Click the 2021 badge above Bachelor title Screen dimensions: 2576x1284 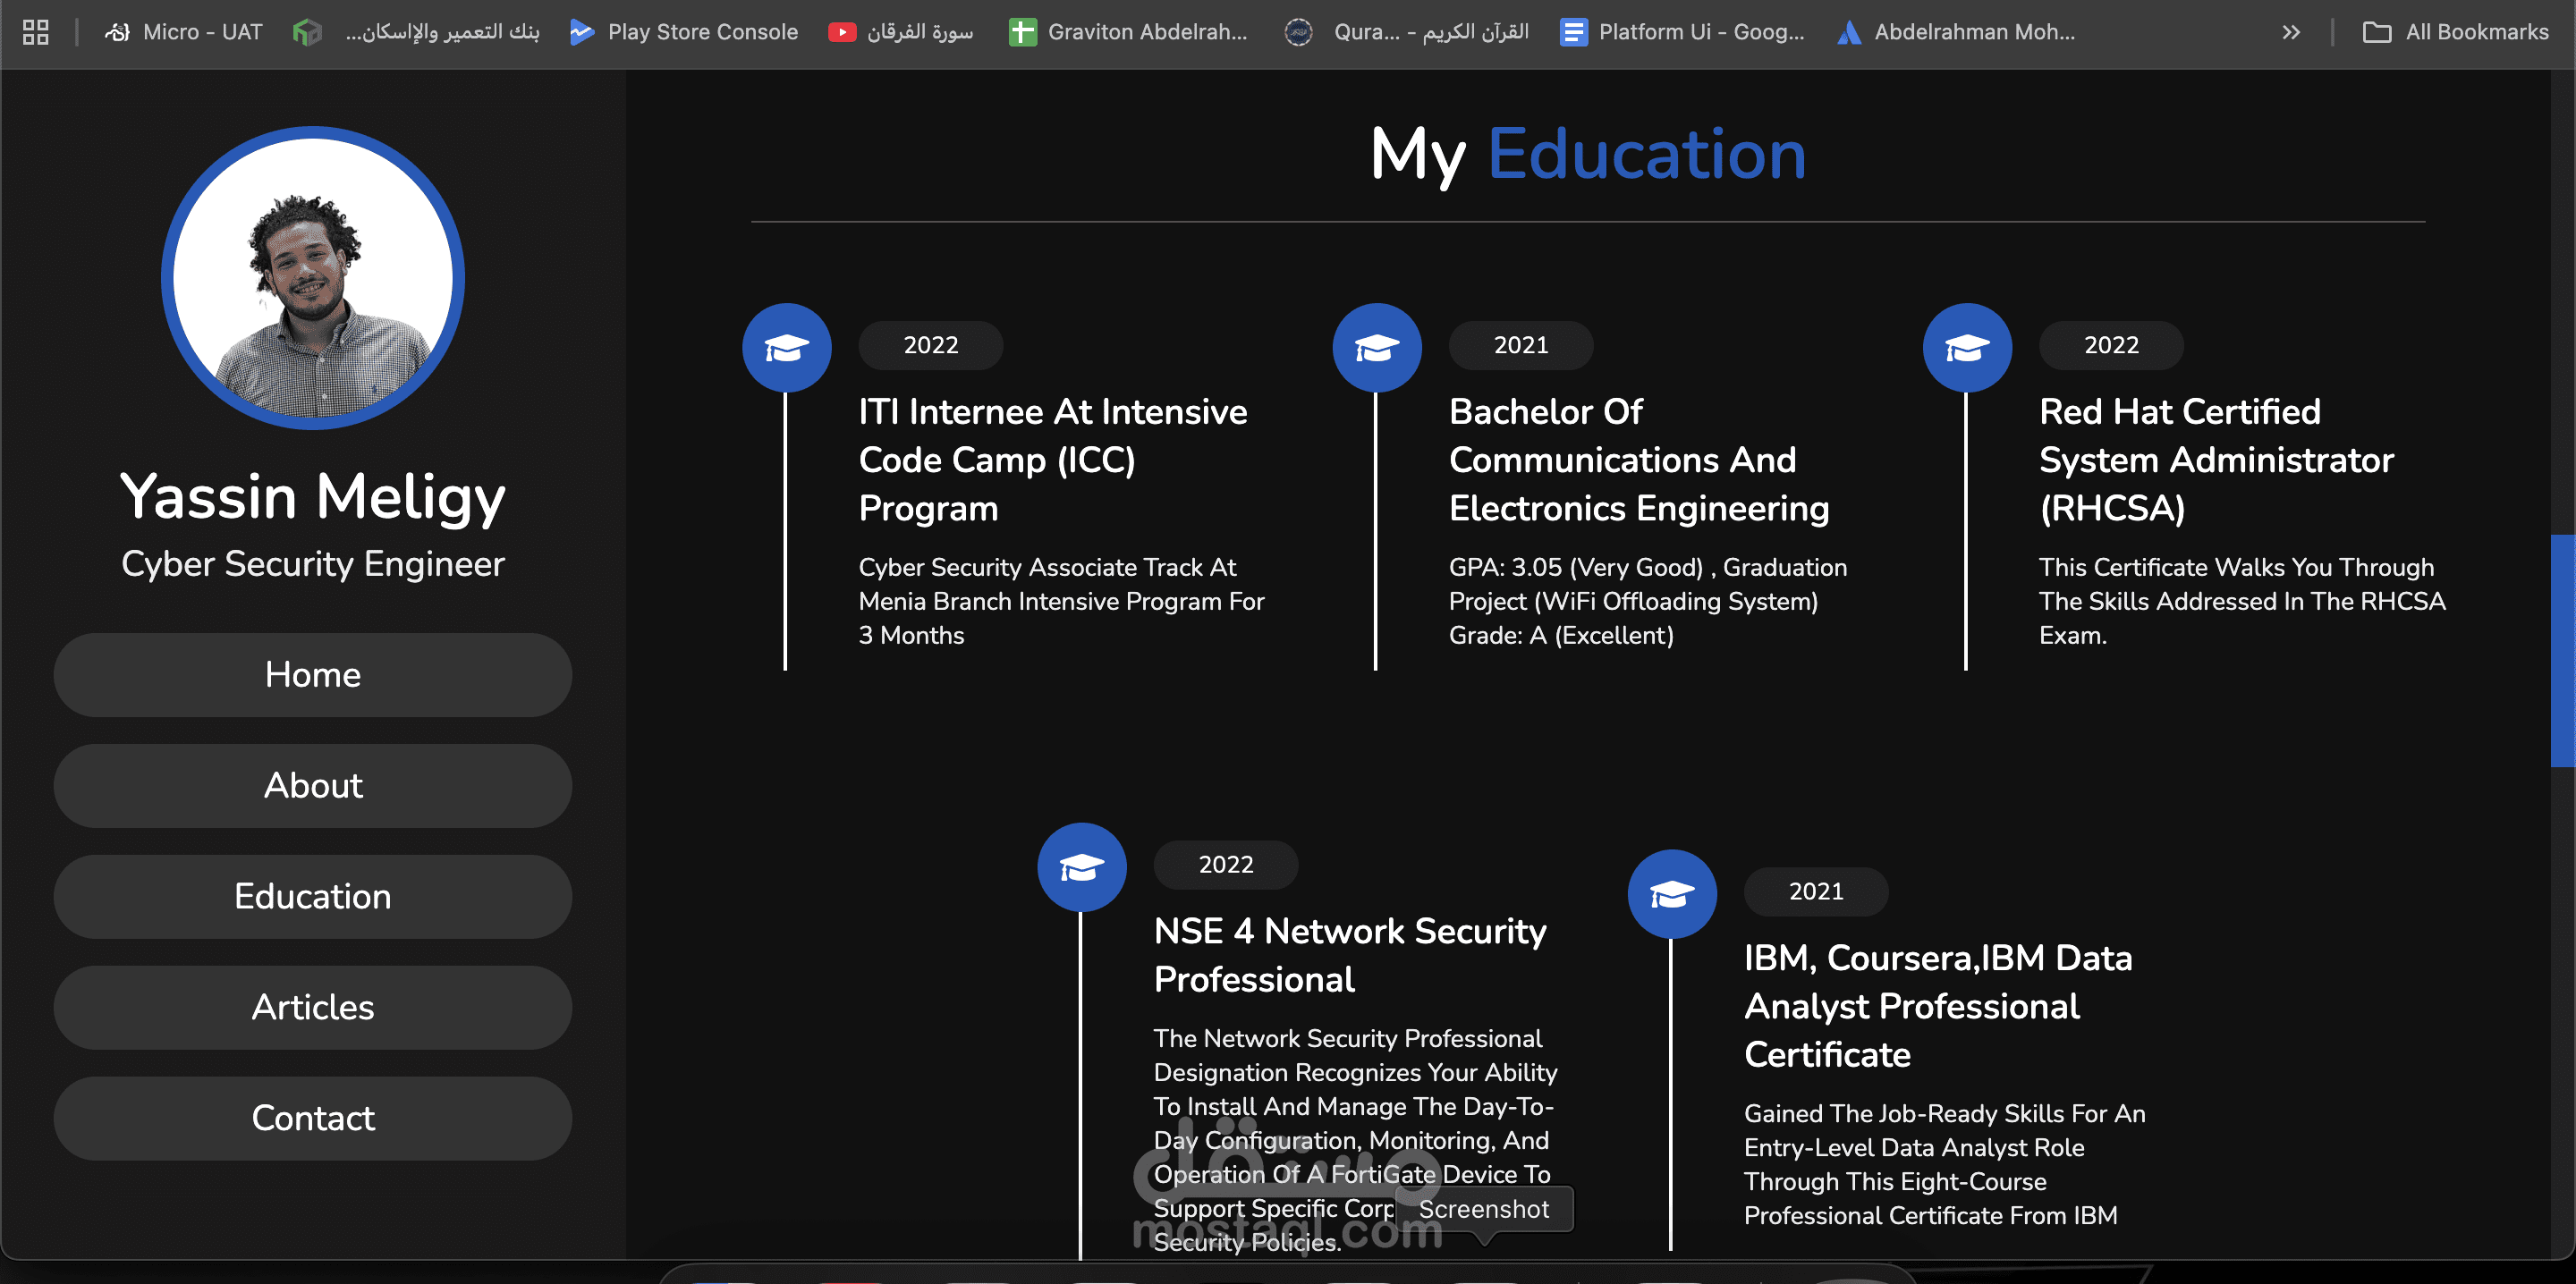(1521, 345)
